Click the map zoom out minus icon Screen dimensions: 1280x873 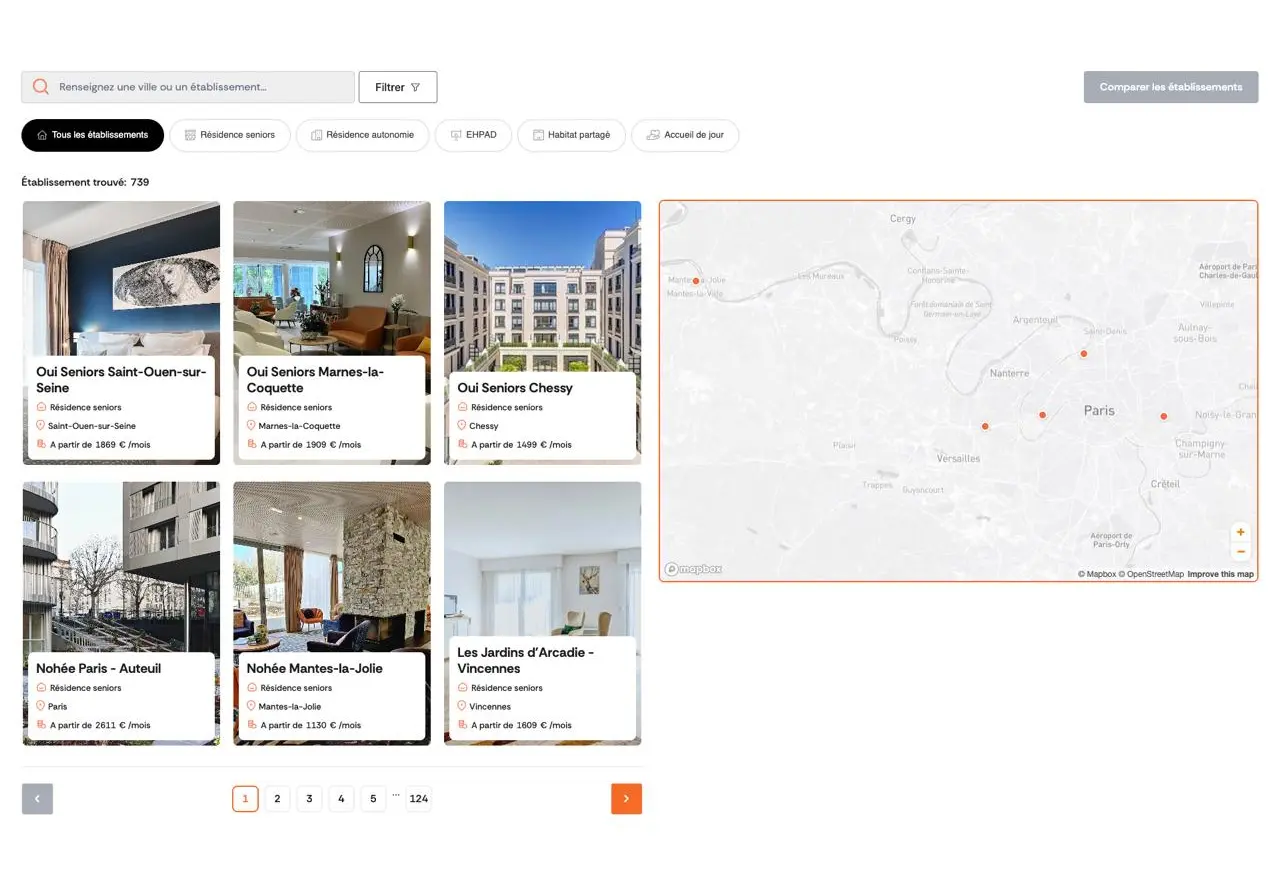click(1241, 551)
